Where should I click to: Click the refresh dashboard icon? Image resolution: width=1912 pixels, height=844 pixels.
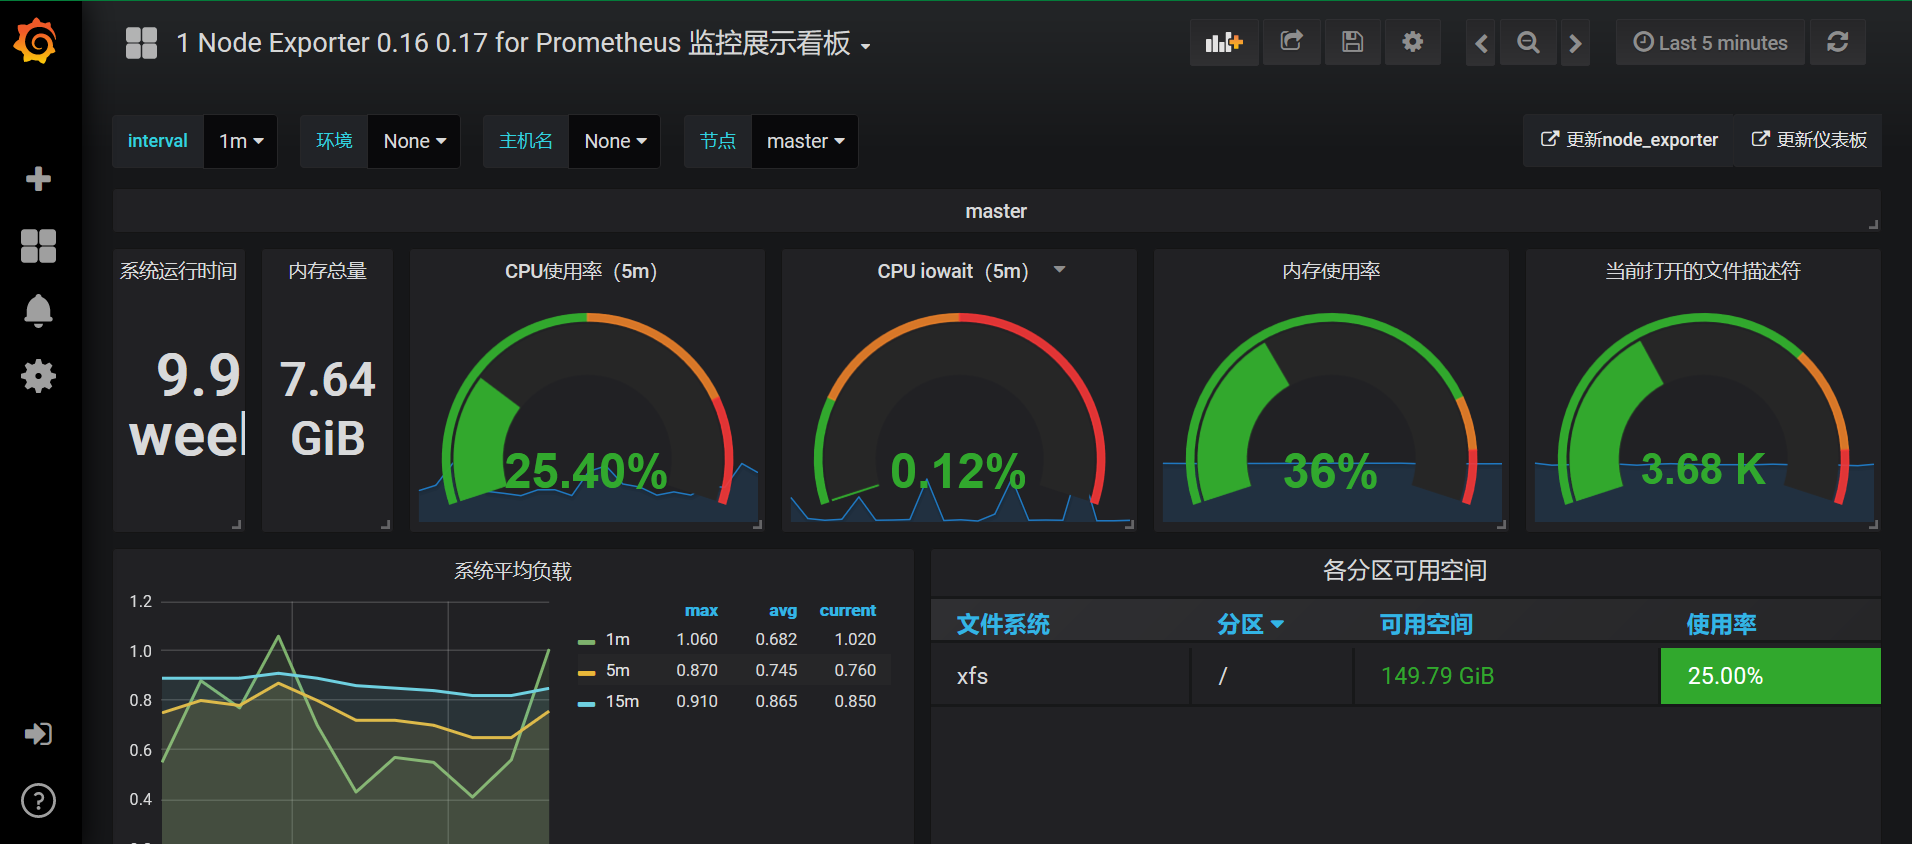[1837, 43]
